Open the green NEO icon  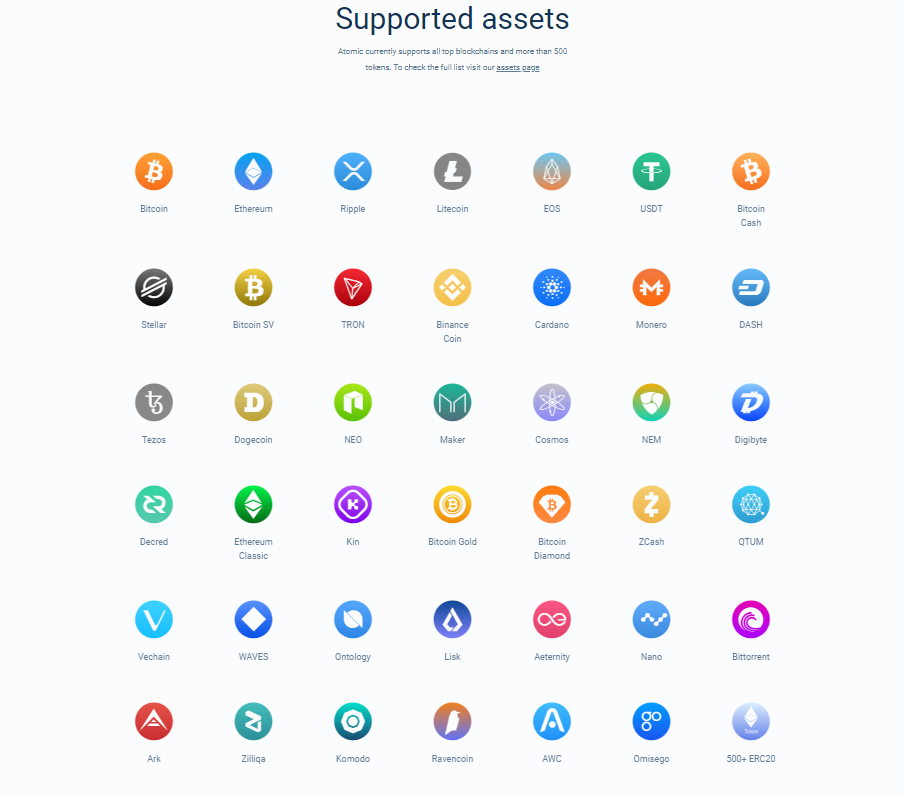pyautogui.click(x=352, y=402)
